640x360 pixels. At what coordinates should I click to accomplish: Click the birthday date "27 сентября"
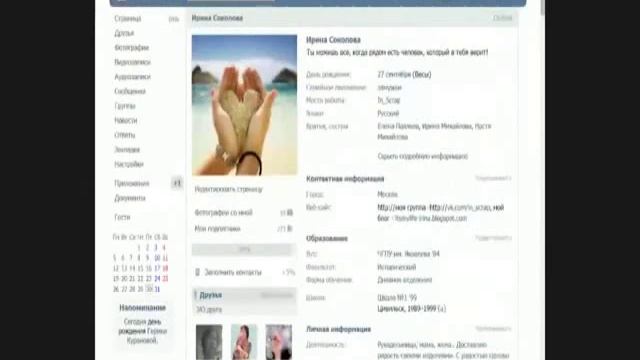(394, 75)
